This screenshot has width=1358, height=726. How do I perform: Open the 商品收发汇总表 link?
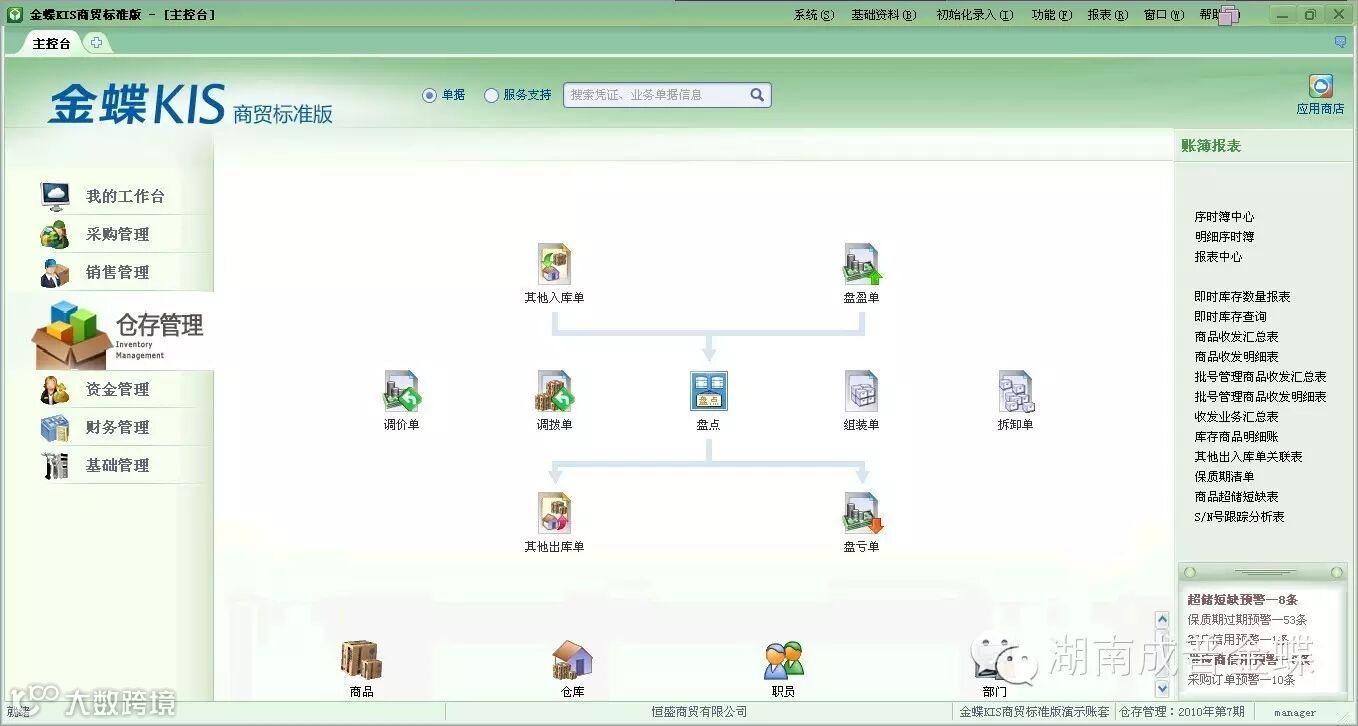[x=1236, y=337]
